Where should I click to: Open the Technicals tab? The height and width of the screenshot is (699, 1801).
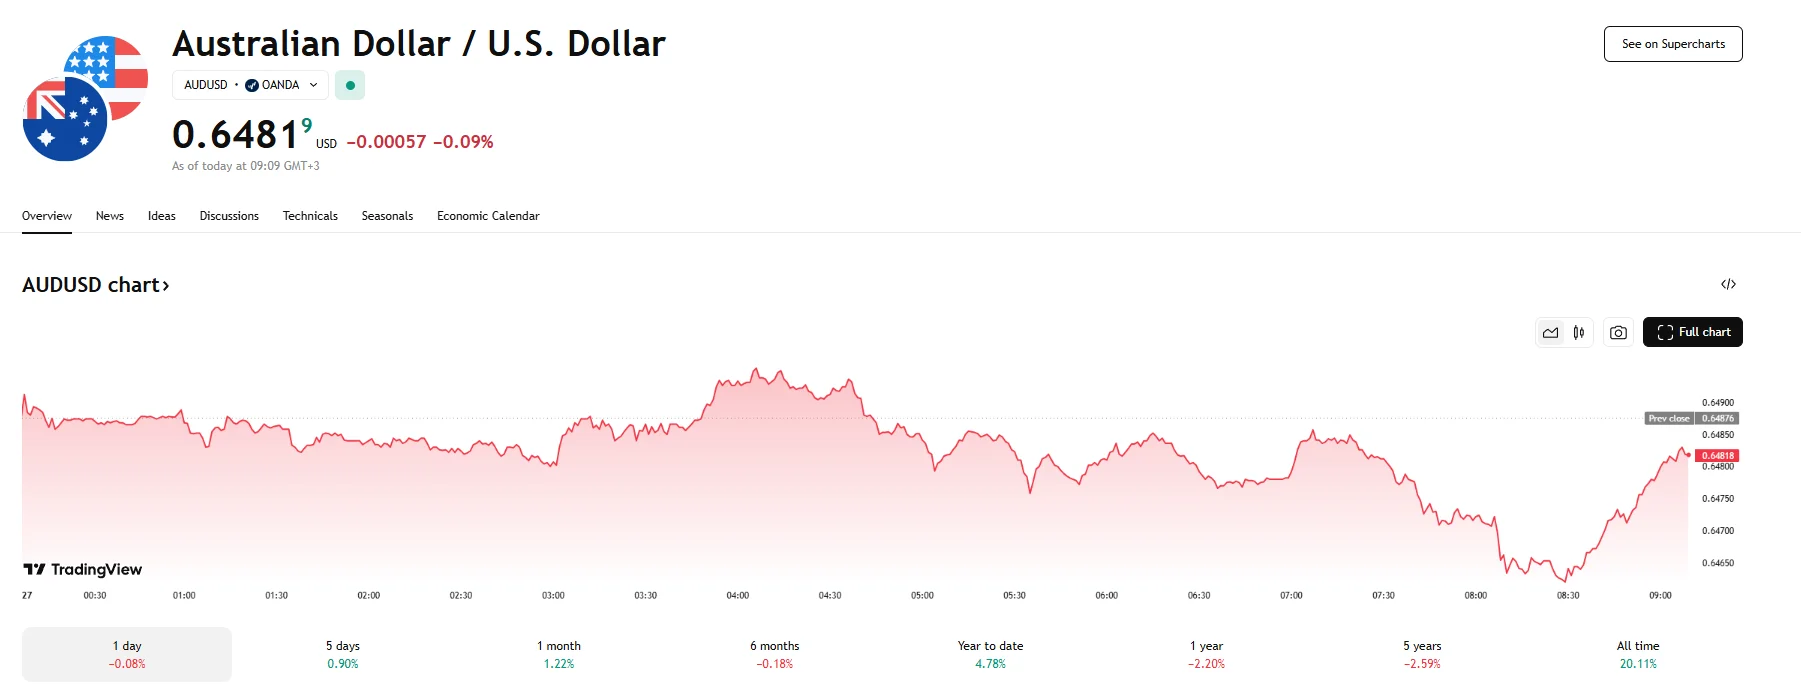[310, 216]
